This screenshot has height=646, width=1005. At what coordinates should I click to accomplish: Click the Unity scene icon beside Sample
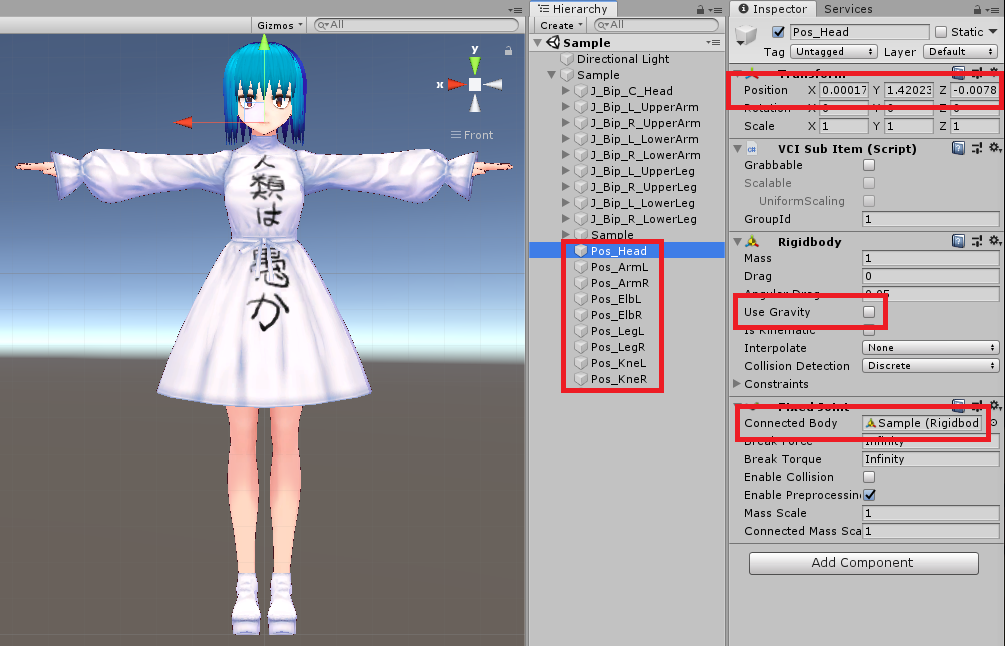[553, 42]
